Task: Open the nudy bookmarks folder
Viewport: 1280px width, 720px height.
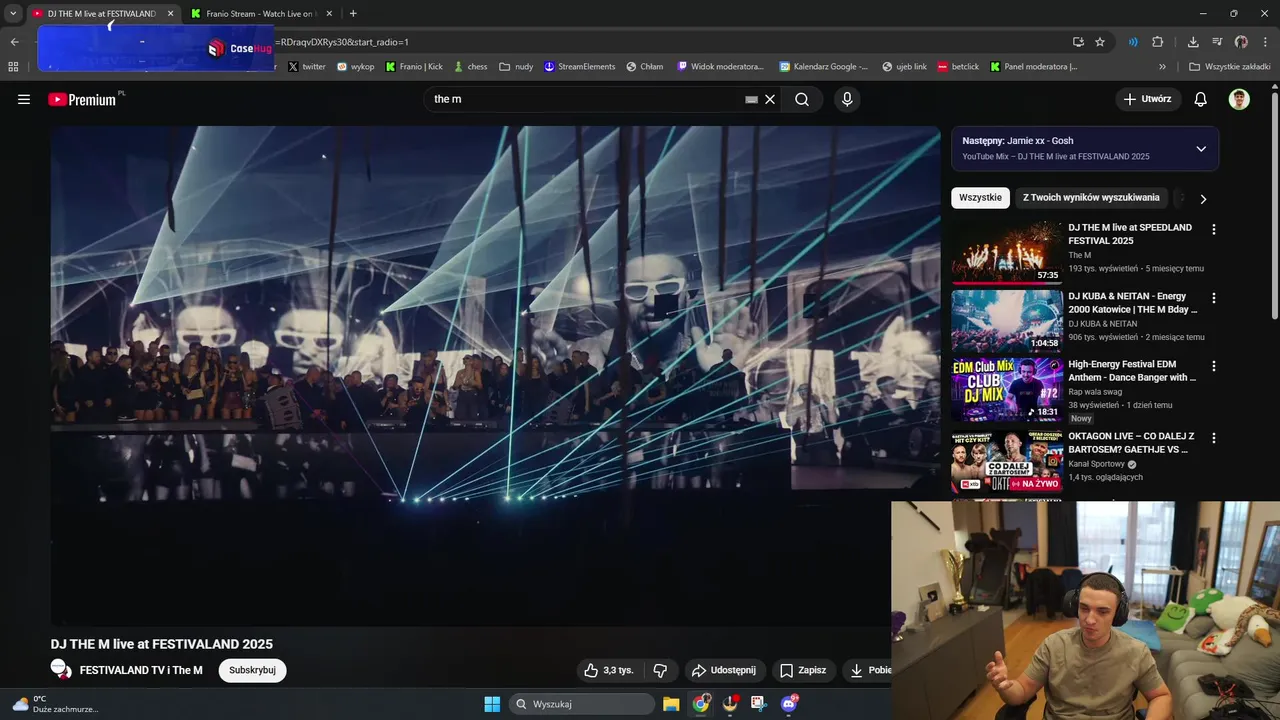Action: click(517, 67)
